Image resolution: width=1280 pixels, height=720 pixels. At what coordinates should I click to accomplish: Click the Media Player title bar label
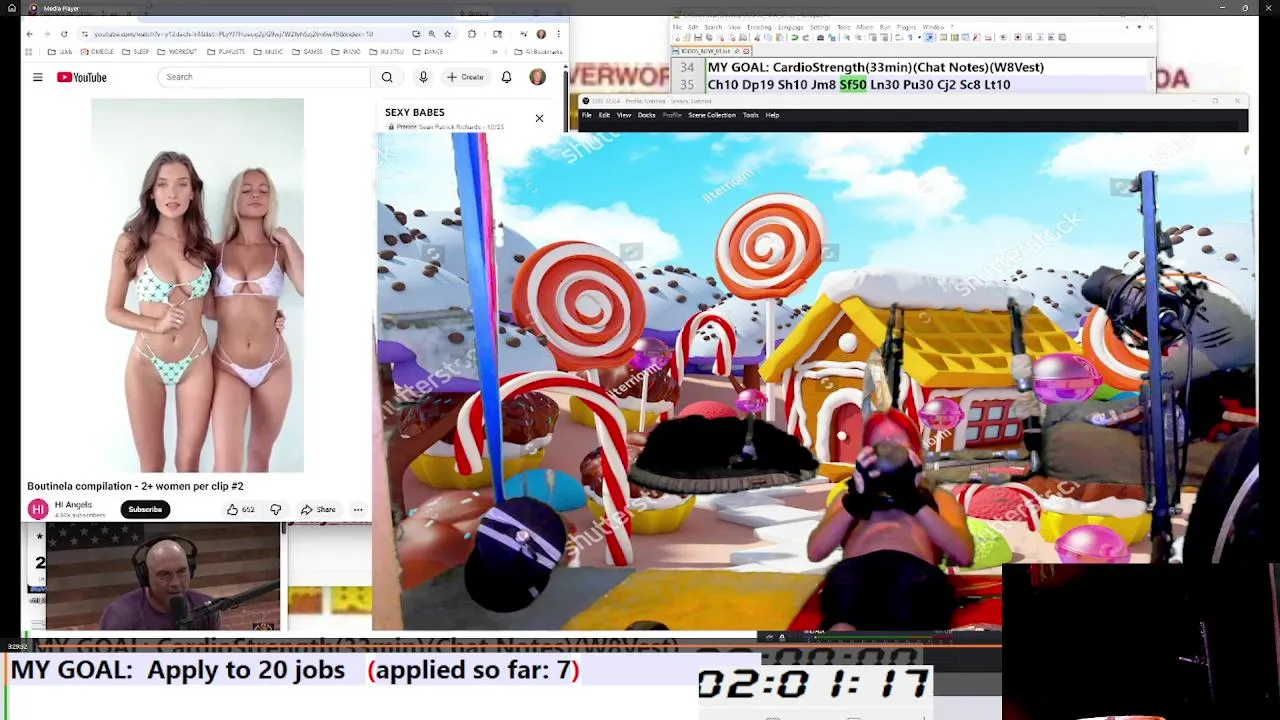coord(61,8)
